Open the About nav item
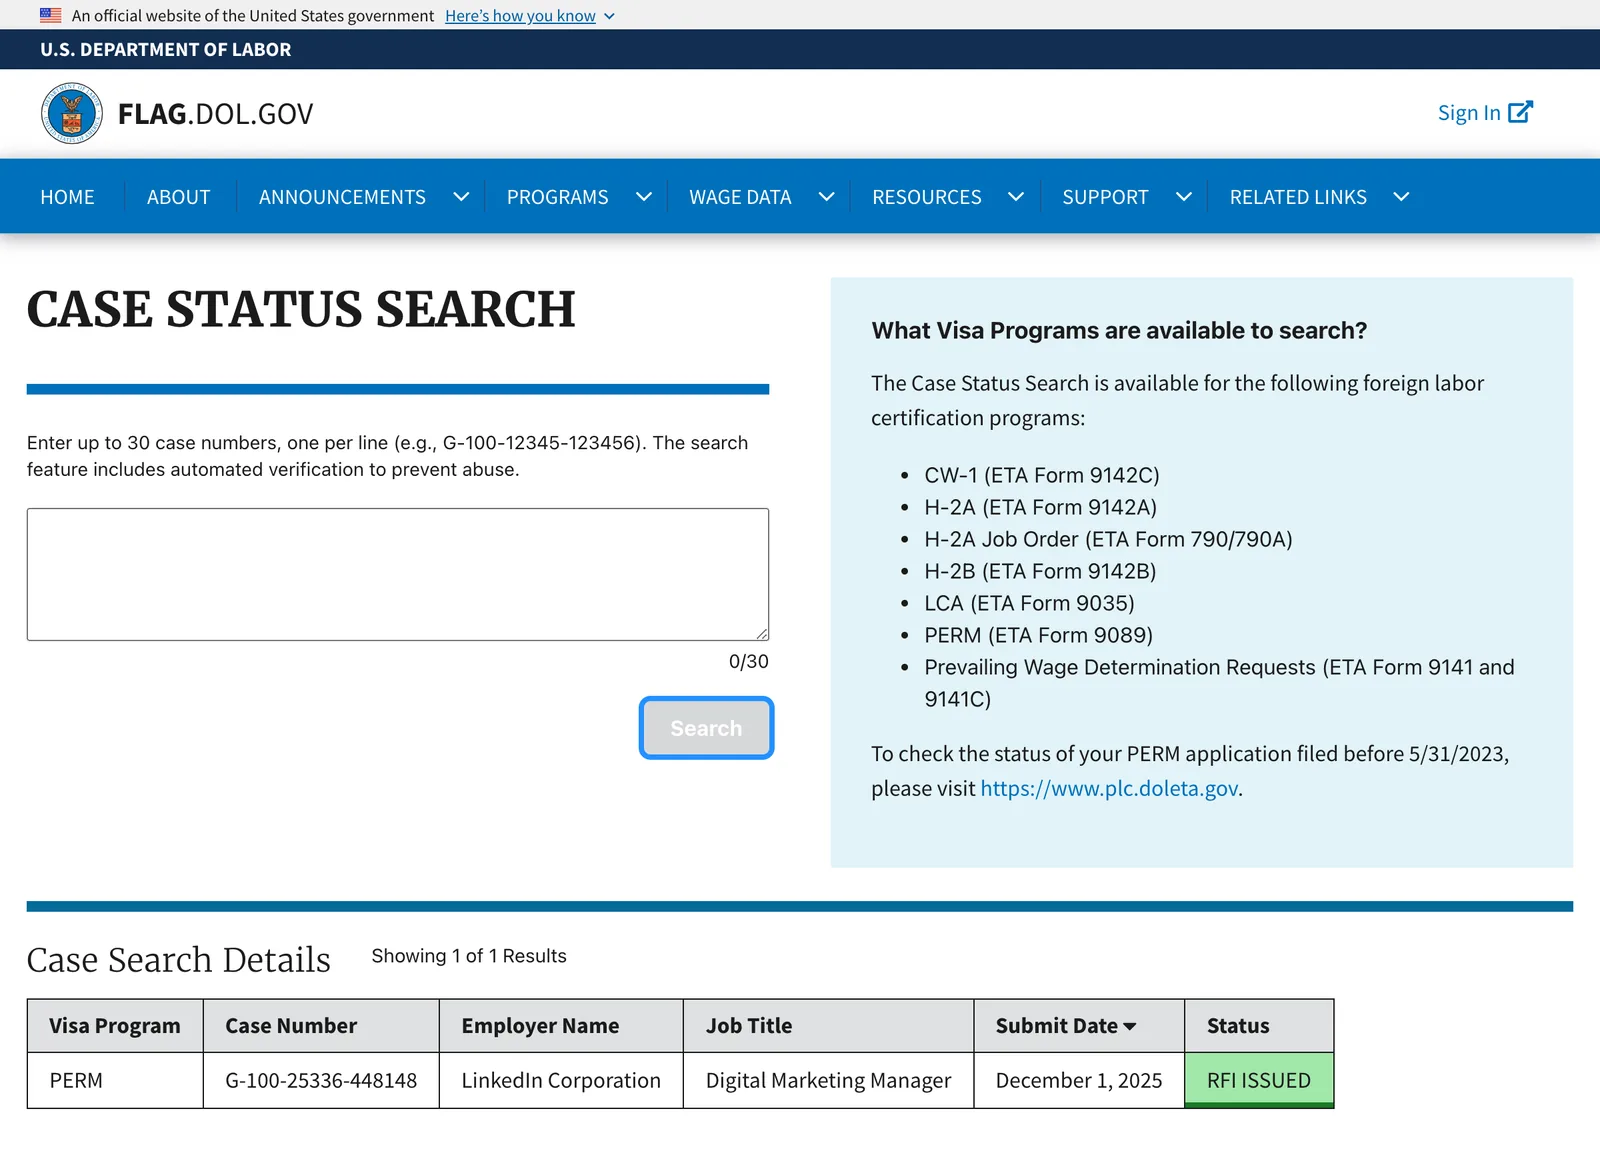This screenshot has height=1173, width=1600. coord(178,197)
